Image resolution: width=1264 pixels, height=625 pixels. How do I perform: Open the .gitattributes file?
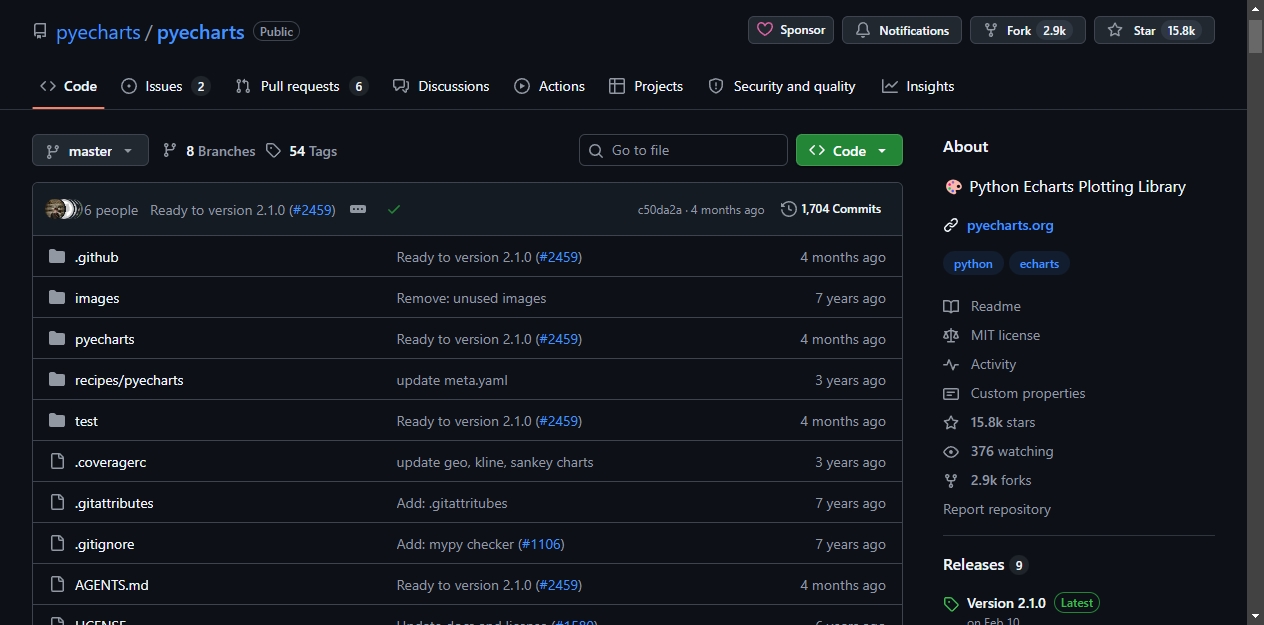114,503
